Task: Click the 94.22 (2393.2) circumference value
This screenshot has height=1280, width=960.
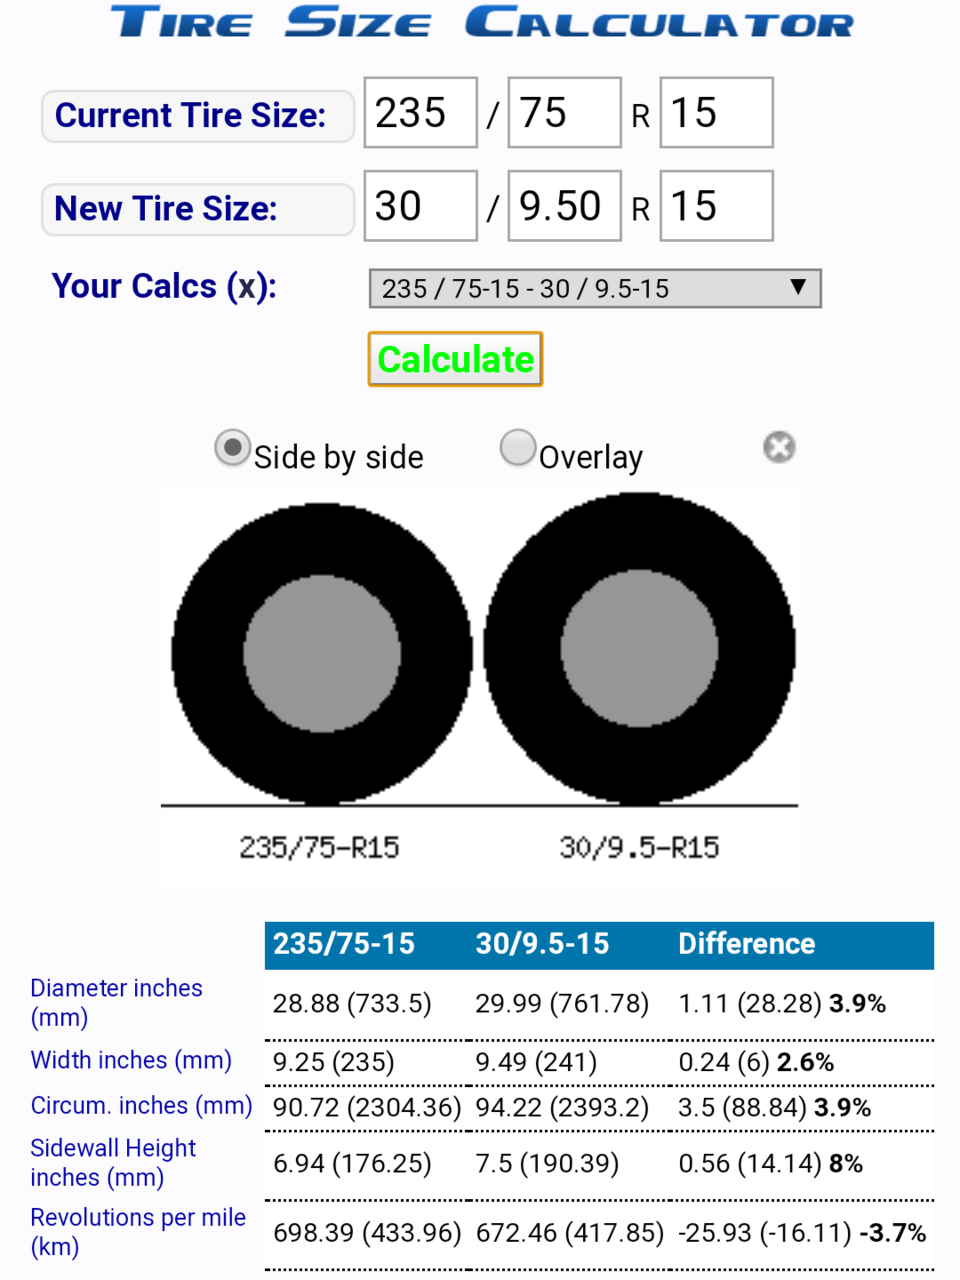Action: (x=562, y=1108)
